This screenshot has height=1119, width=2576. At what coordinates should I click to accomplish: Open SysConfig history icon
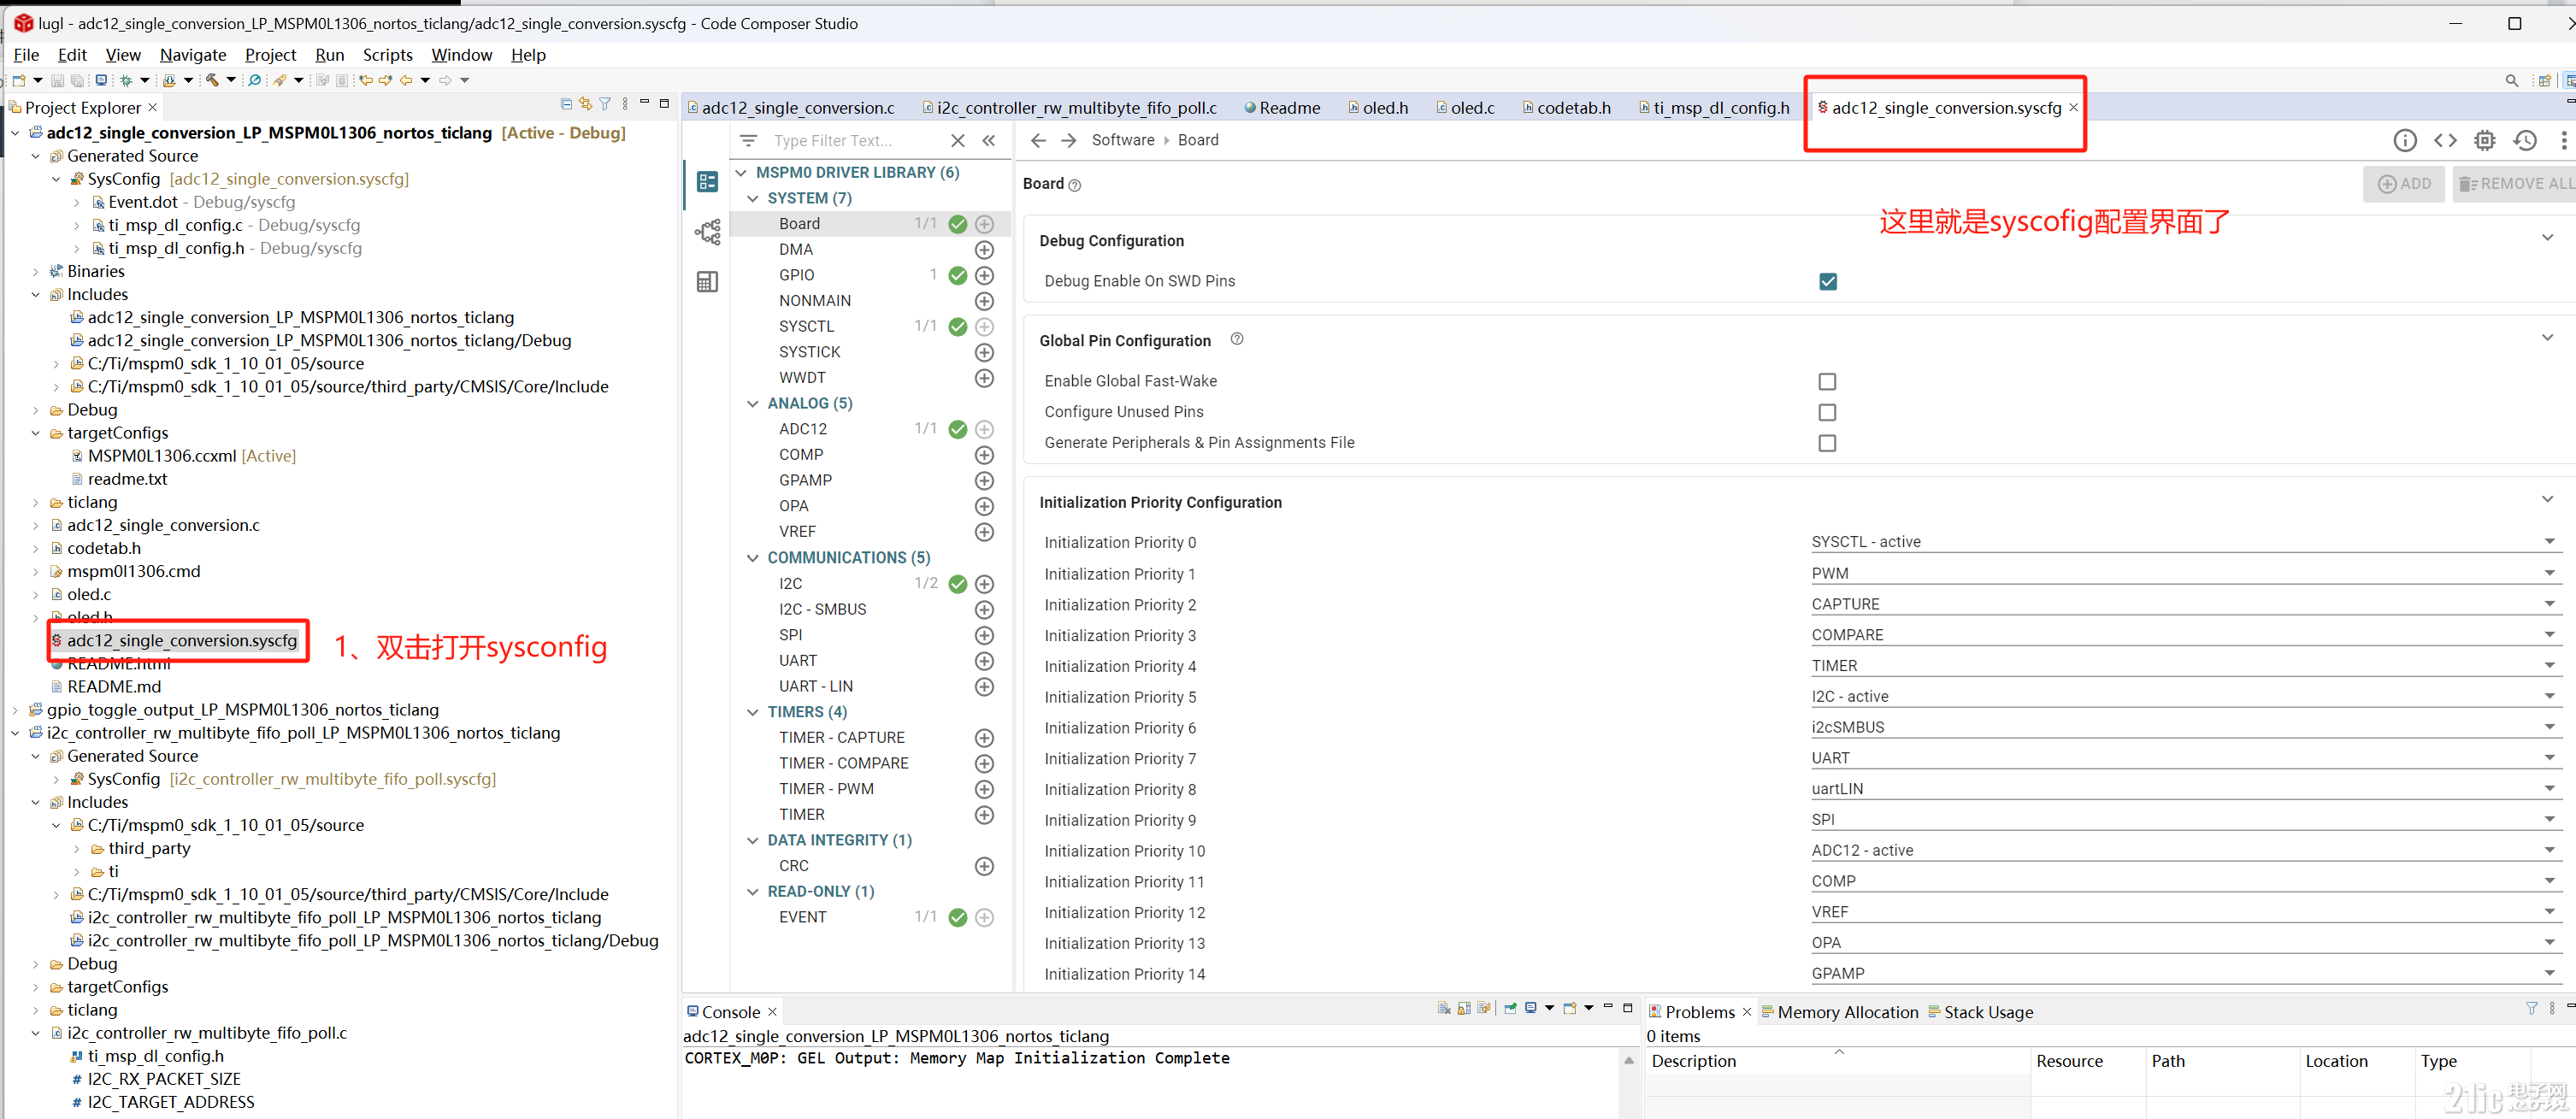point(2524,141)
